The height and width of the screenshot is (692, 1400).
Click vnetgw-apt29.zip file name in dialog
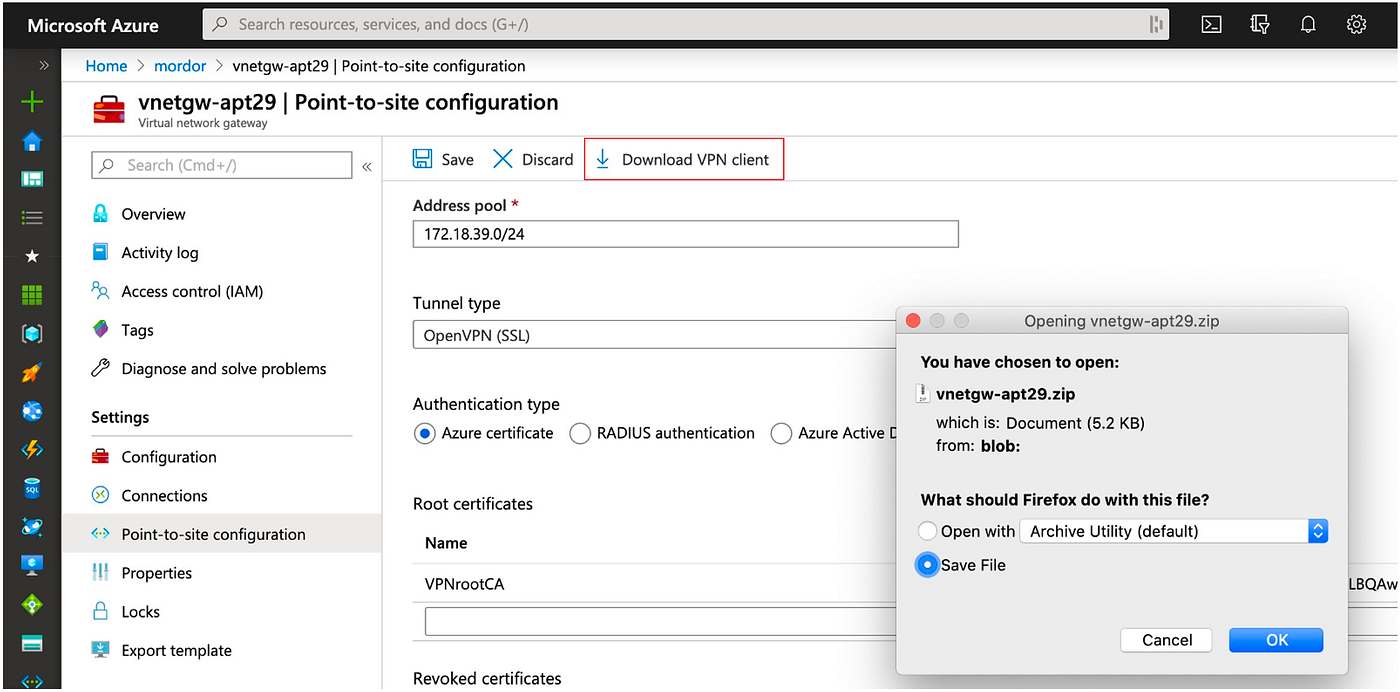pos(1006,394)
